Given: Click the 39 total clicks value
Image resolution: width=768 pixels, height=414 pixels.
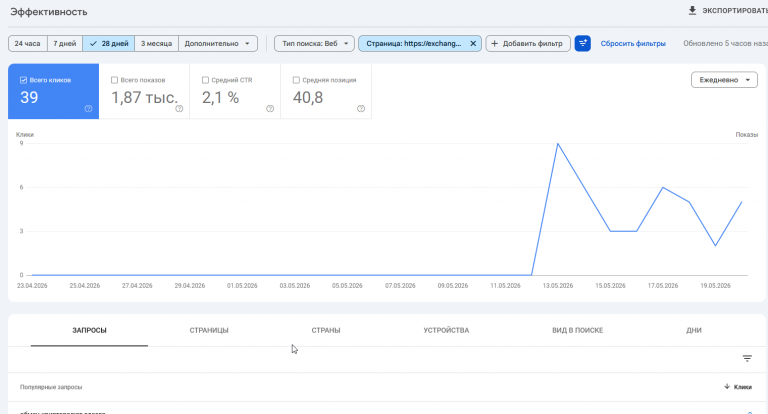Looking at the screenshot, I should coord(29,97).
